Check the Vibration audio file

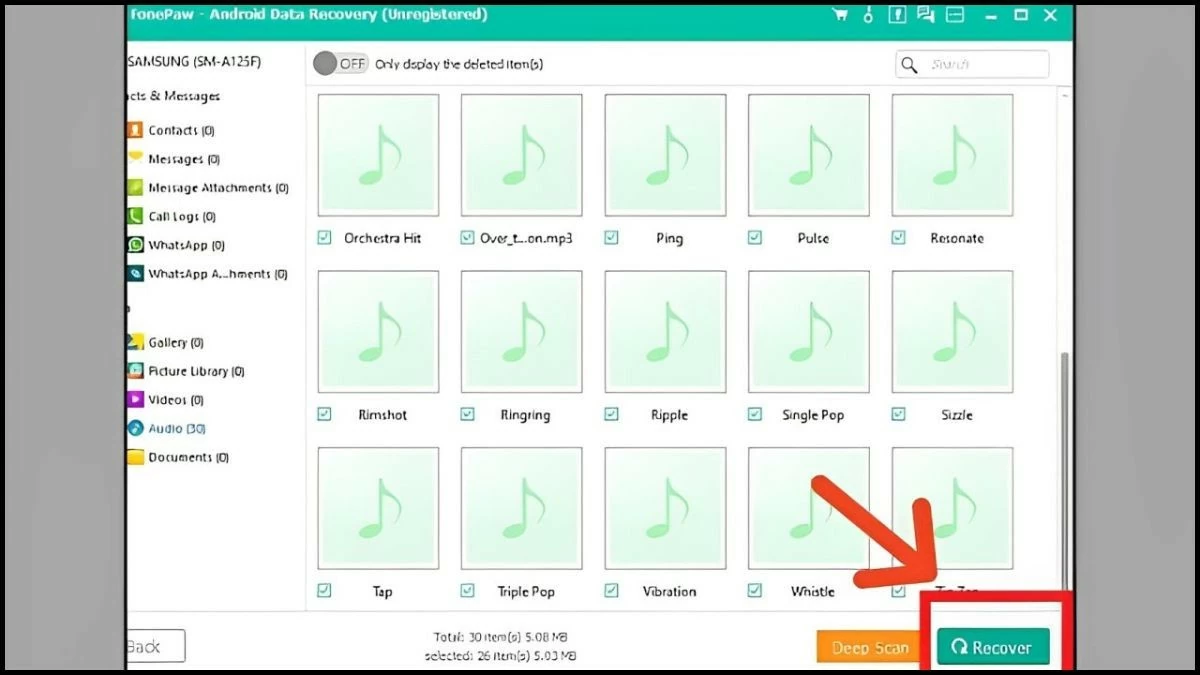pyautogui.click(x=611, y=591)
